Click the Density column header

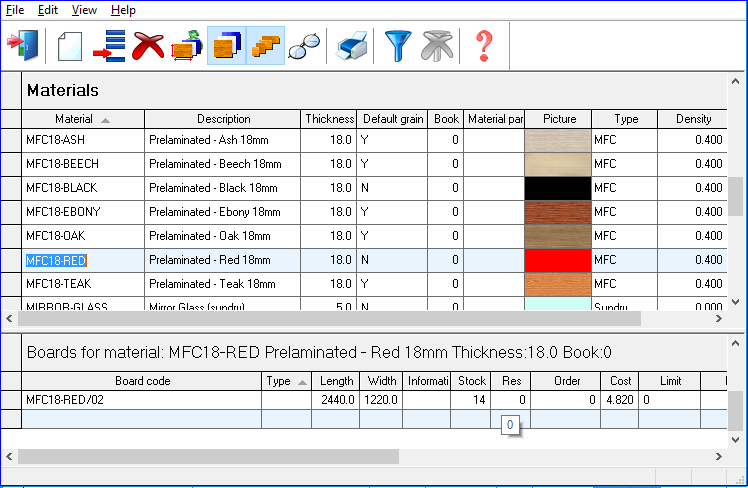[693, 119]
